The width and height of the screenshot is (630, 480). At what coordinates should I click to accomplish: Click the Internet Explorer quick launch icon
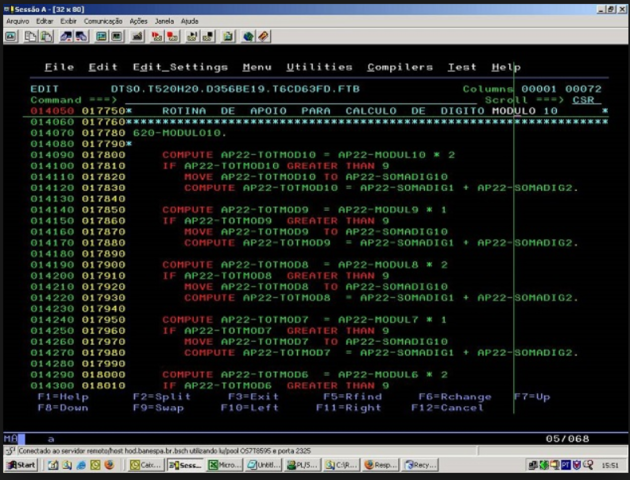[x=81, y=465]
